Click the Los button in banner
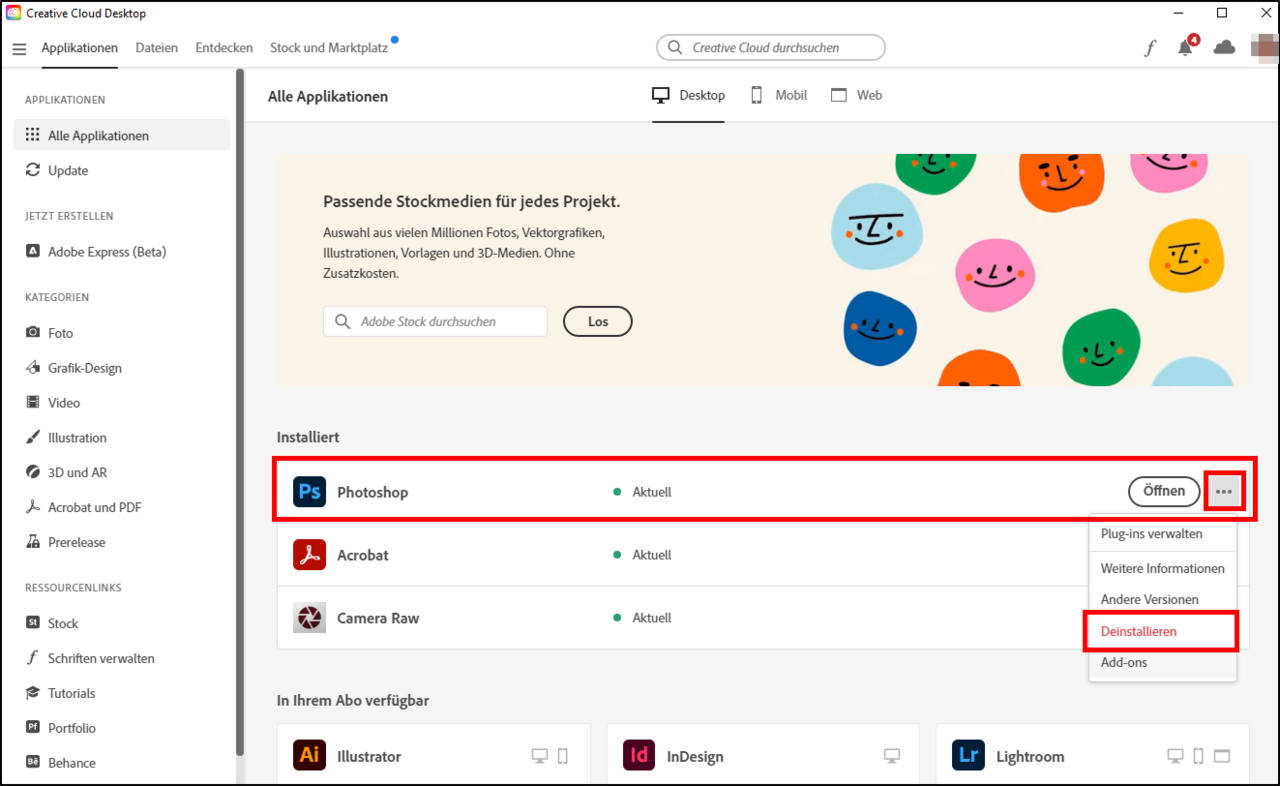This screenshot has width=1280, height=786. (598, 322)
